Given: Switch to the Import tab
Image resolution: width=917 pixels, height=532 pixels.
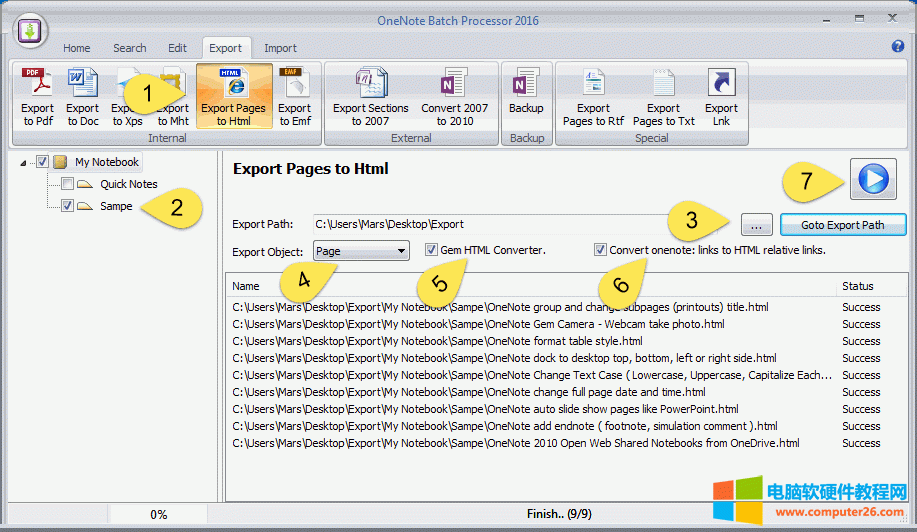Looking at the screenshot, I should coord(280,48).
